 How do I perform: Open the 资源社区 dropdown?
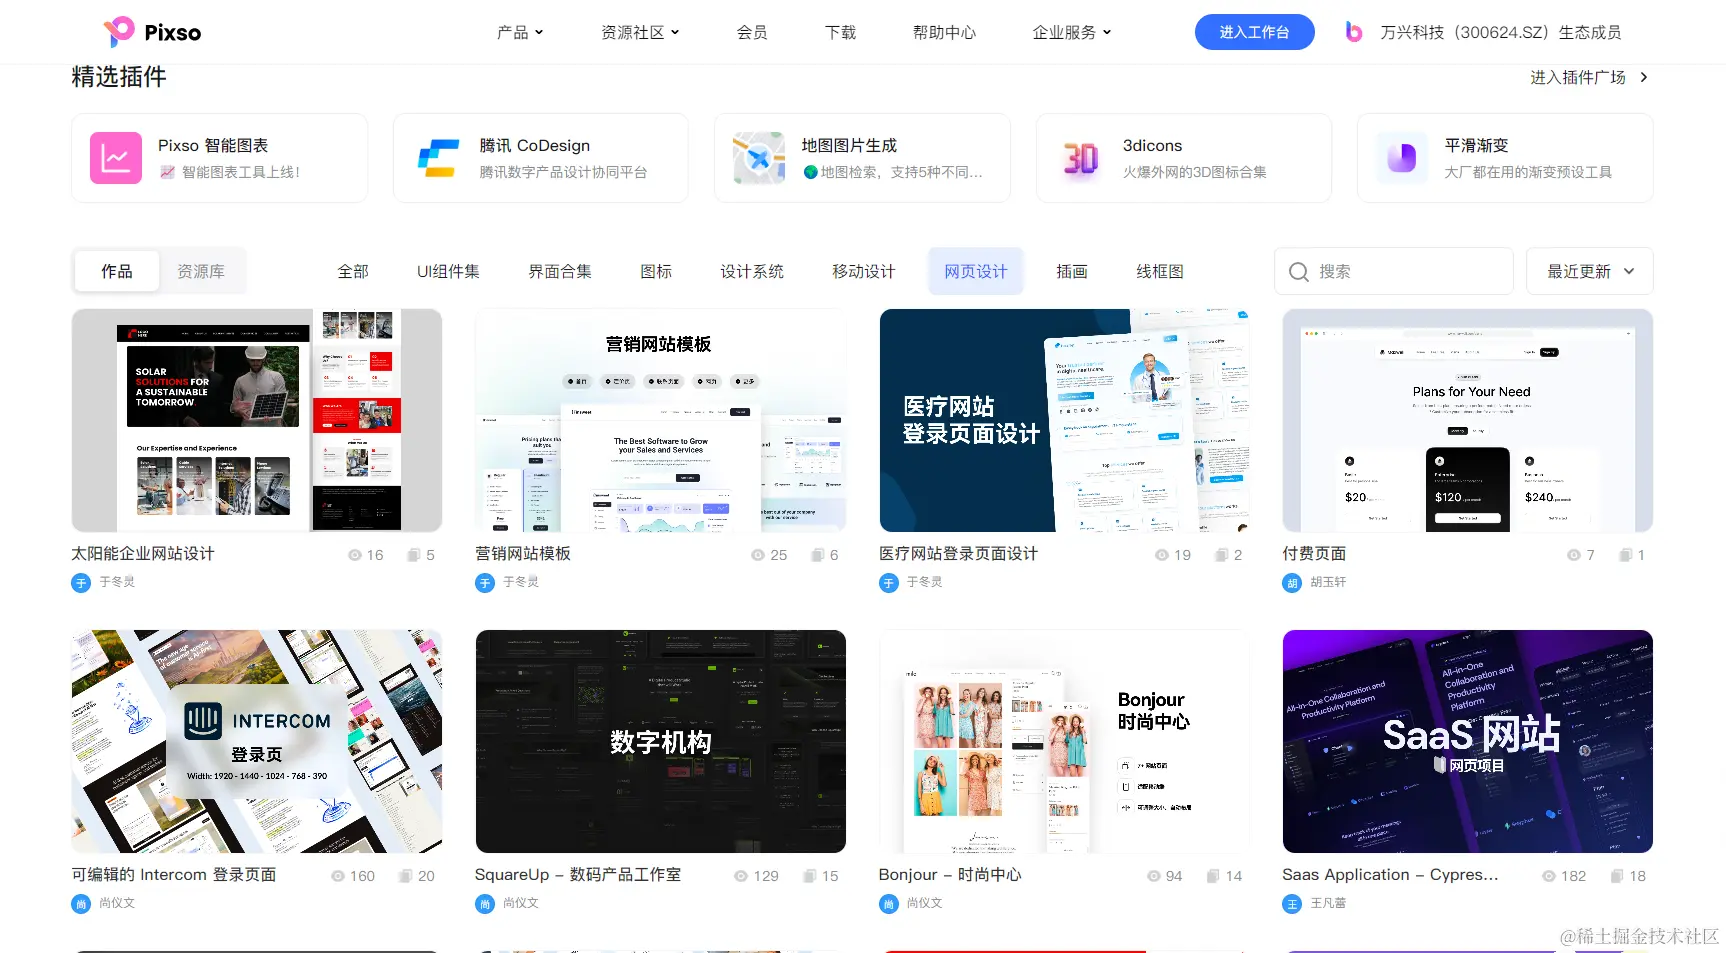pos(640,31)
